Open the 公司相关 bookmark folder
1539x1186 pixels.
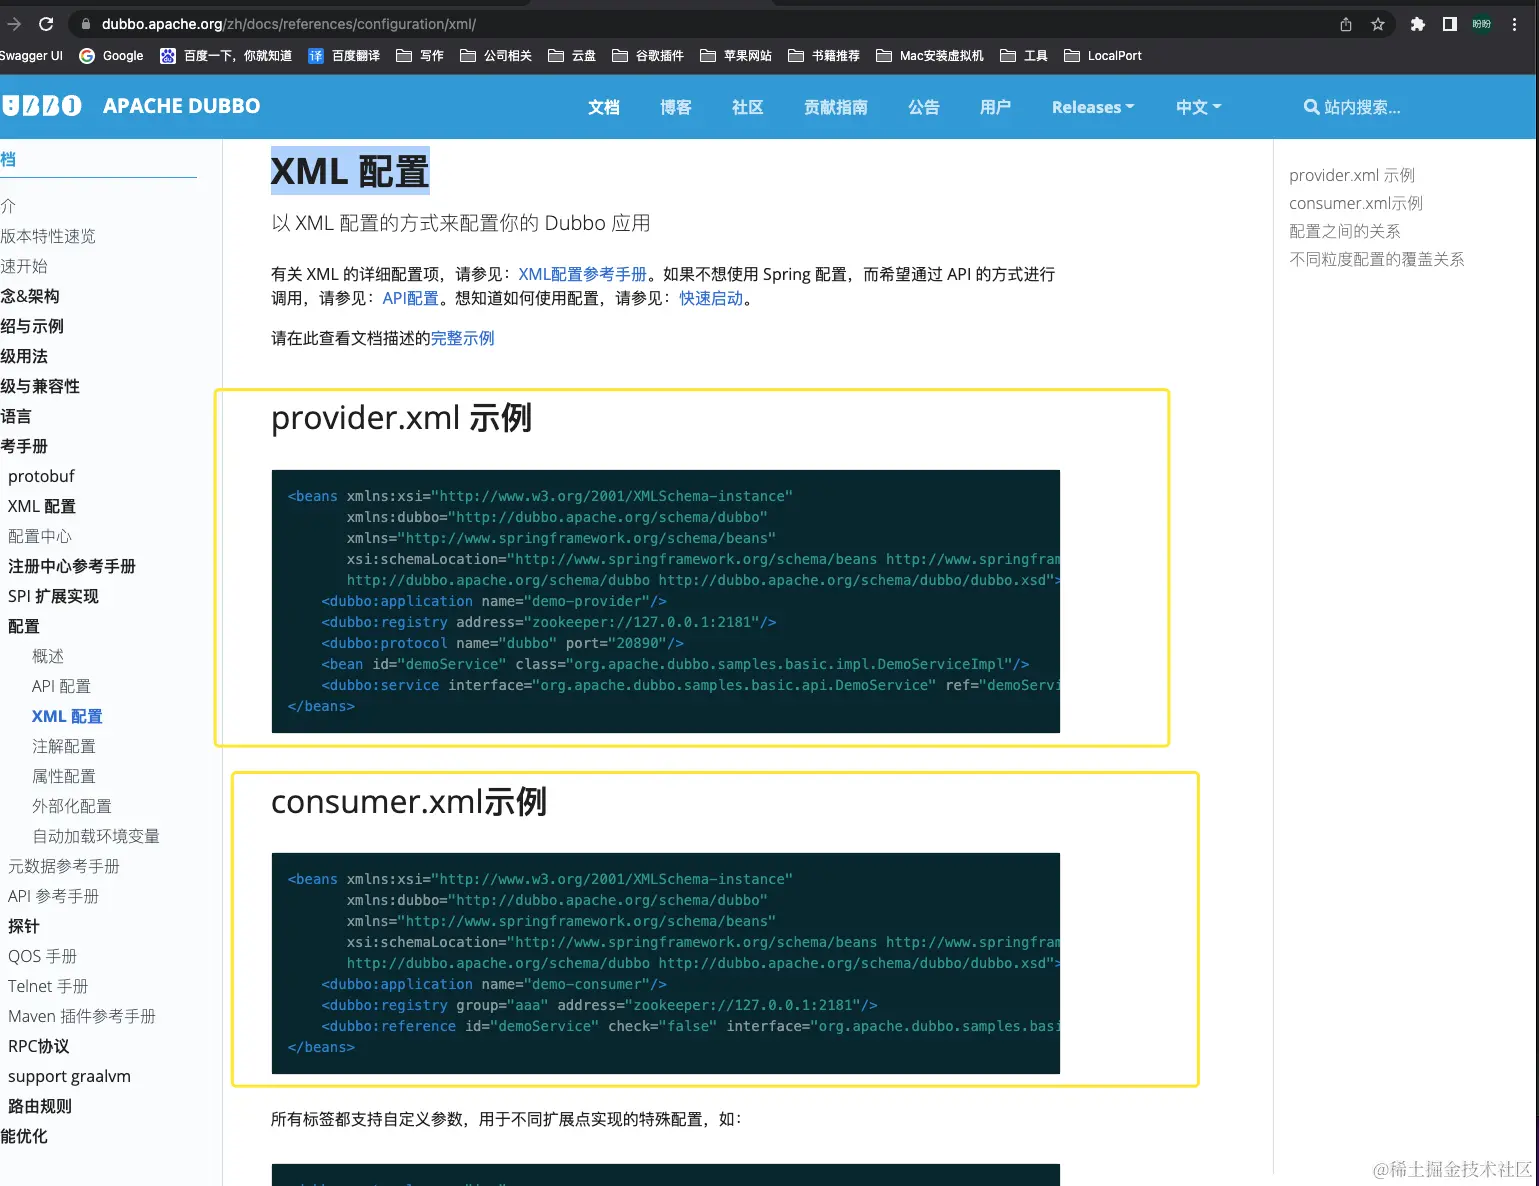(x=496, y=56)
